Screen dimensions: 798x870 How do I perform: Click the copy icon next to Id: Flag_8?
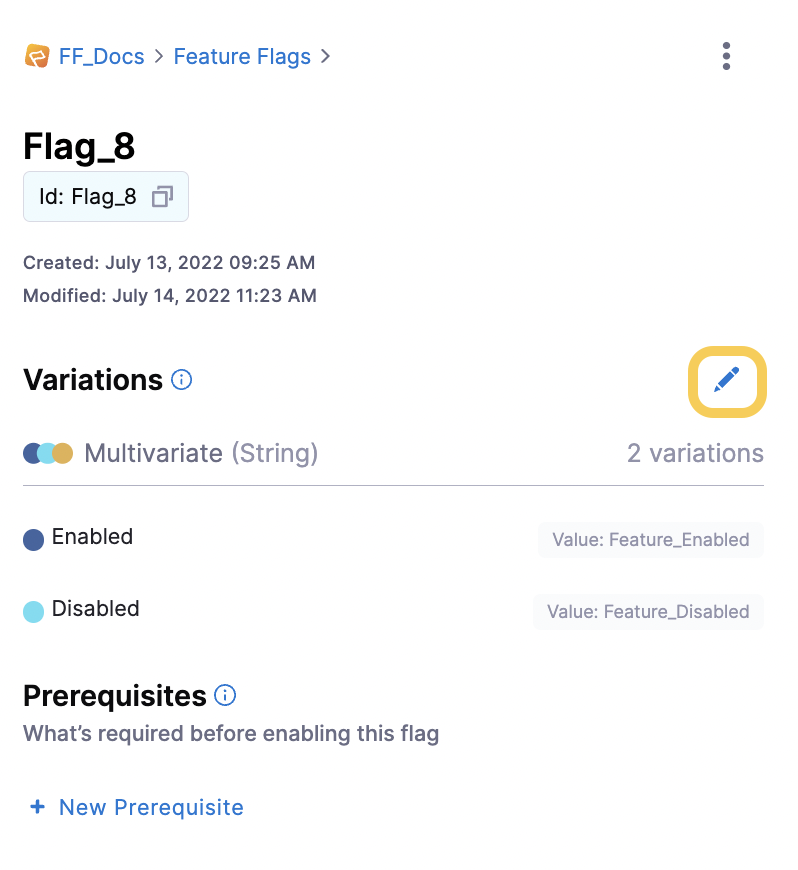[161, 197]
